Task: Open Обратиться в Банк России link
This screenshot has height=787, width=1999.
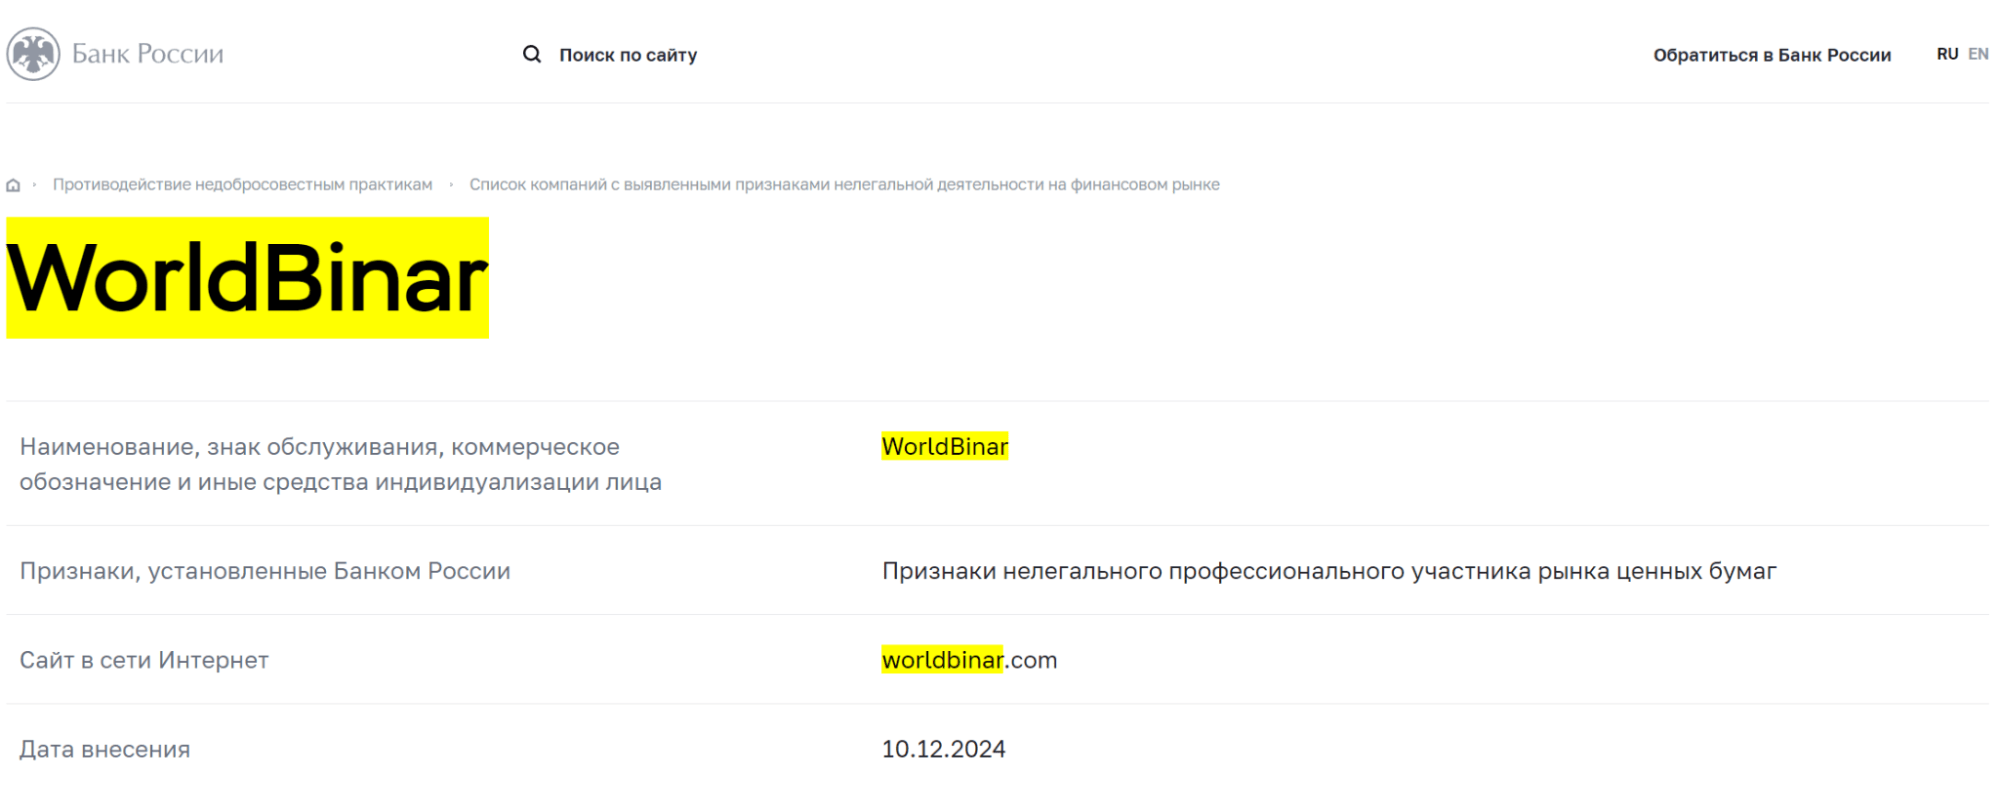Action: tap(1772, 55)
